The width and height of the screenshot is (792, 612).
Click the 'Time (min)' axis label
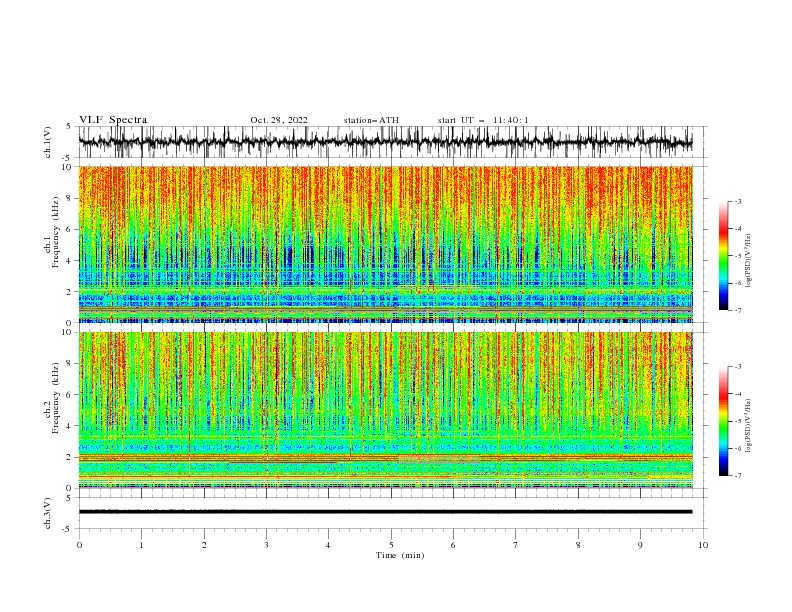tap(400, 555)
